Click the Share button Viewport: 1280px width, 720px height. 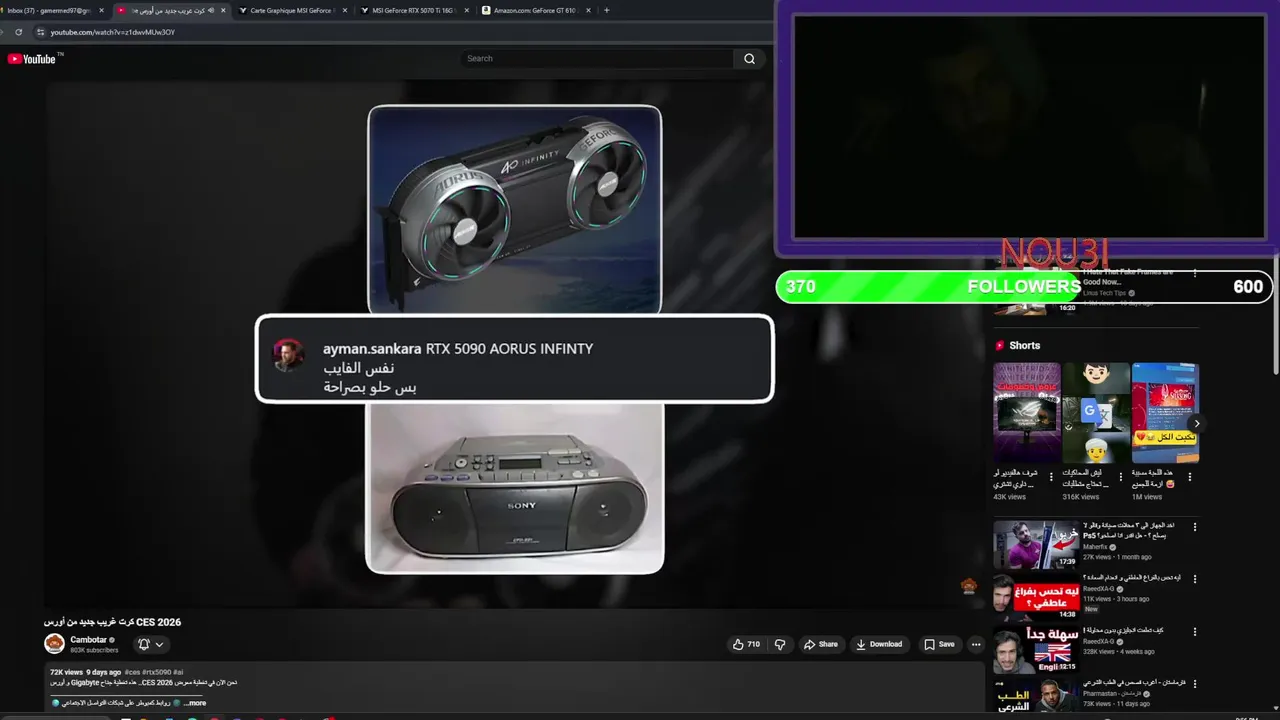[x=821, y=645]
